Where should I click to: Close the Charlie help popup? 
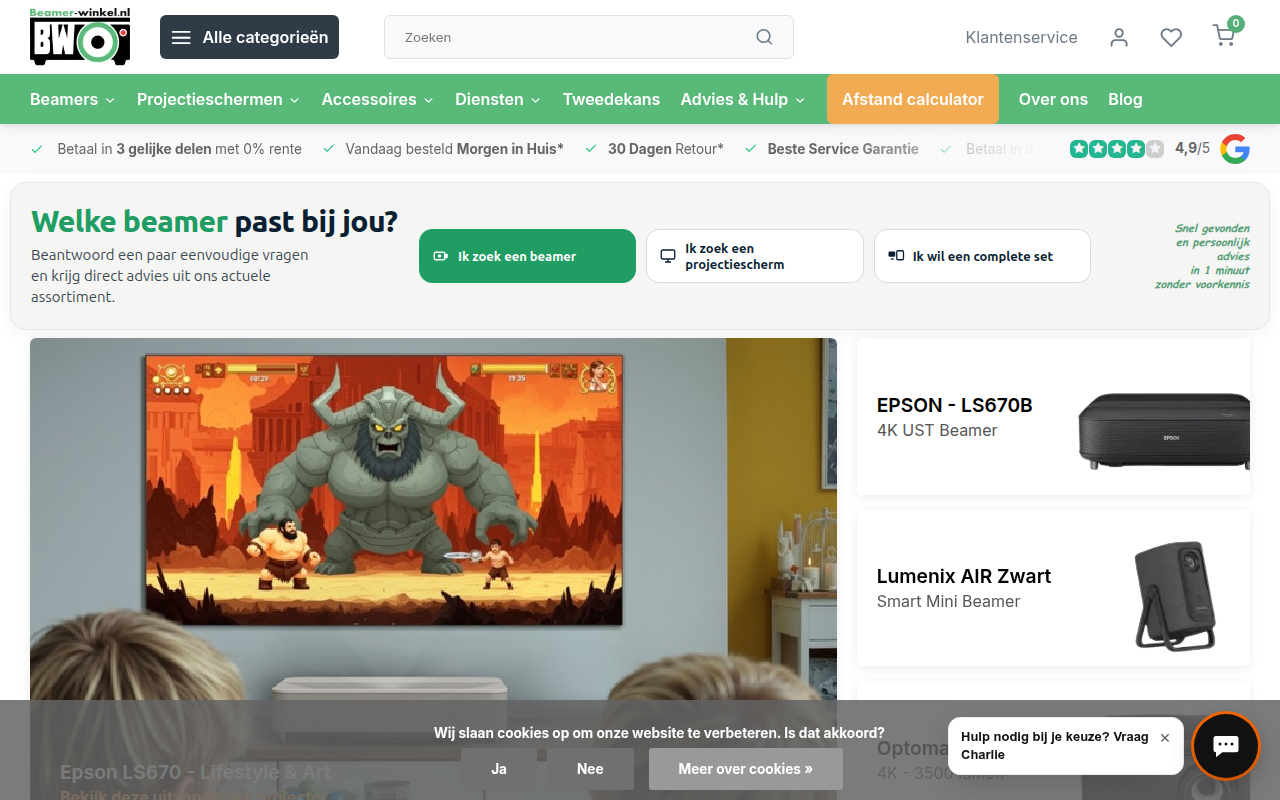1165,738
